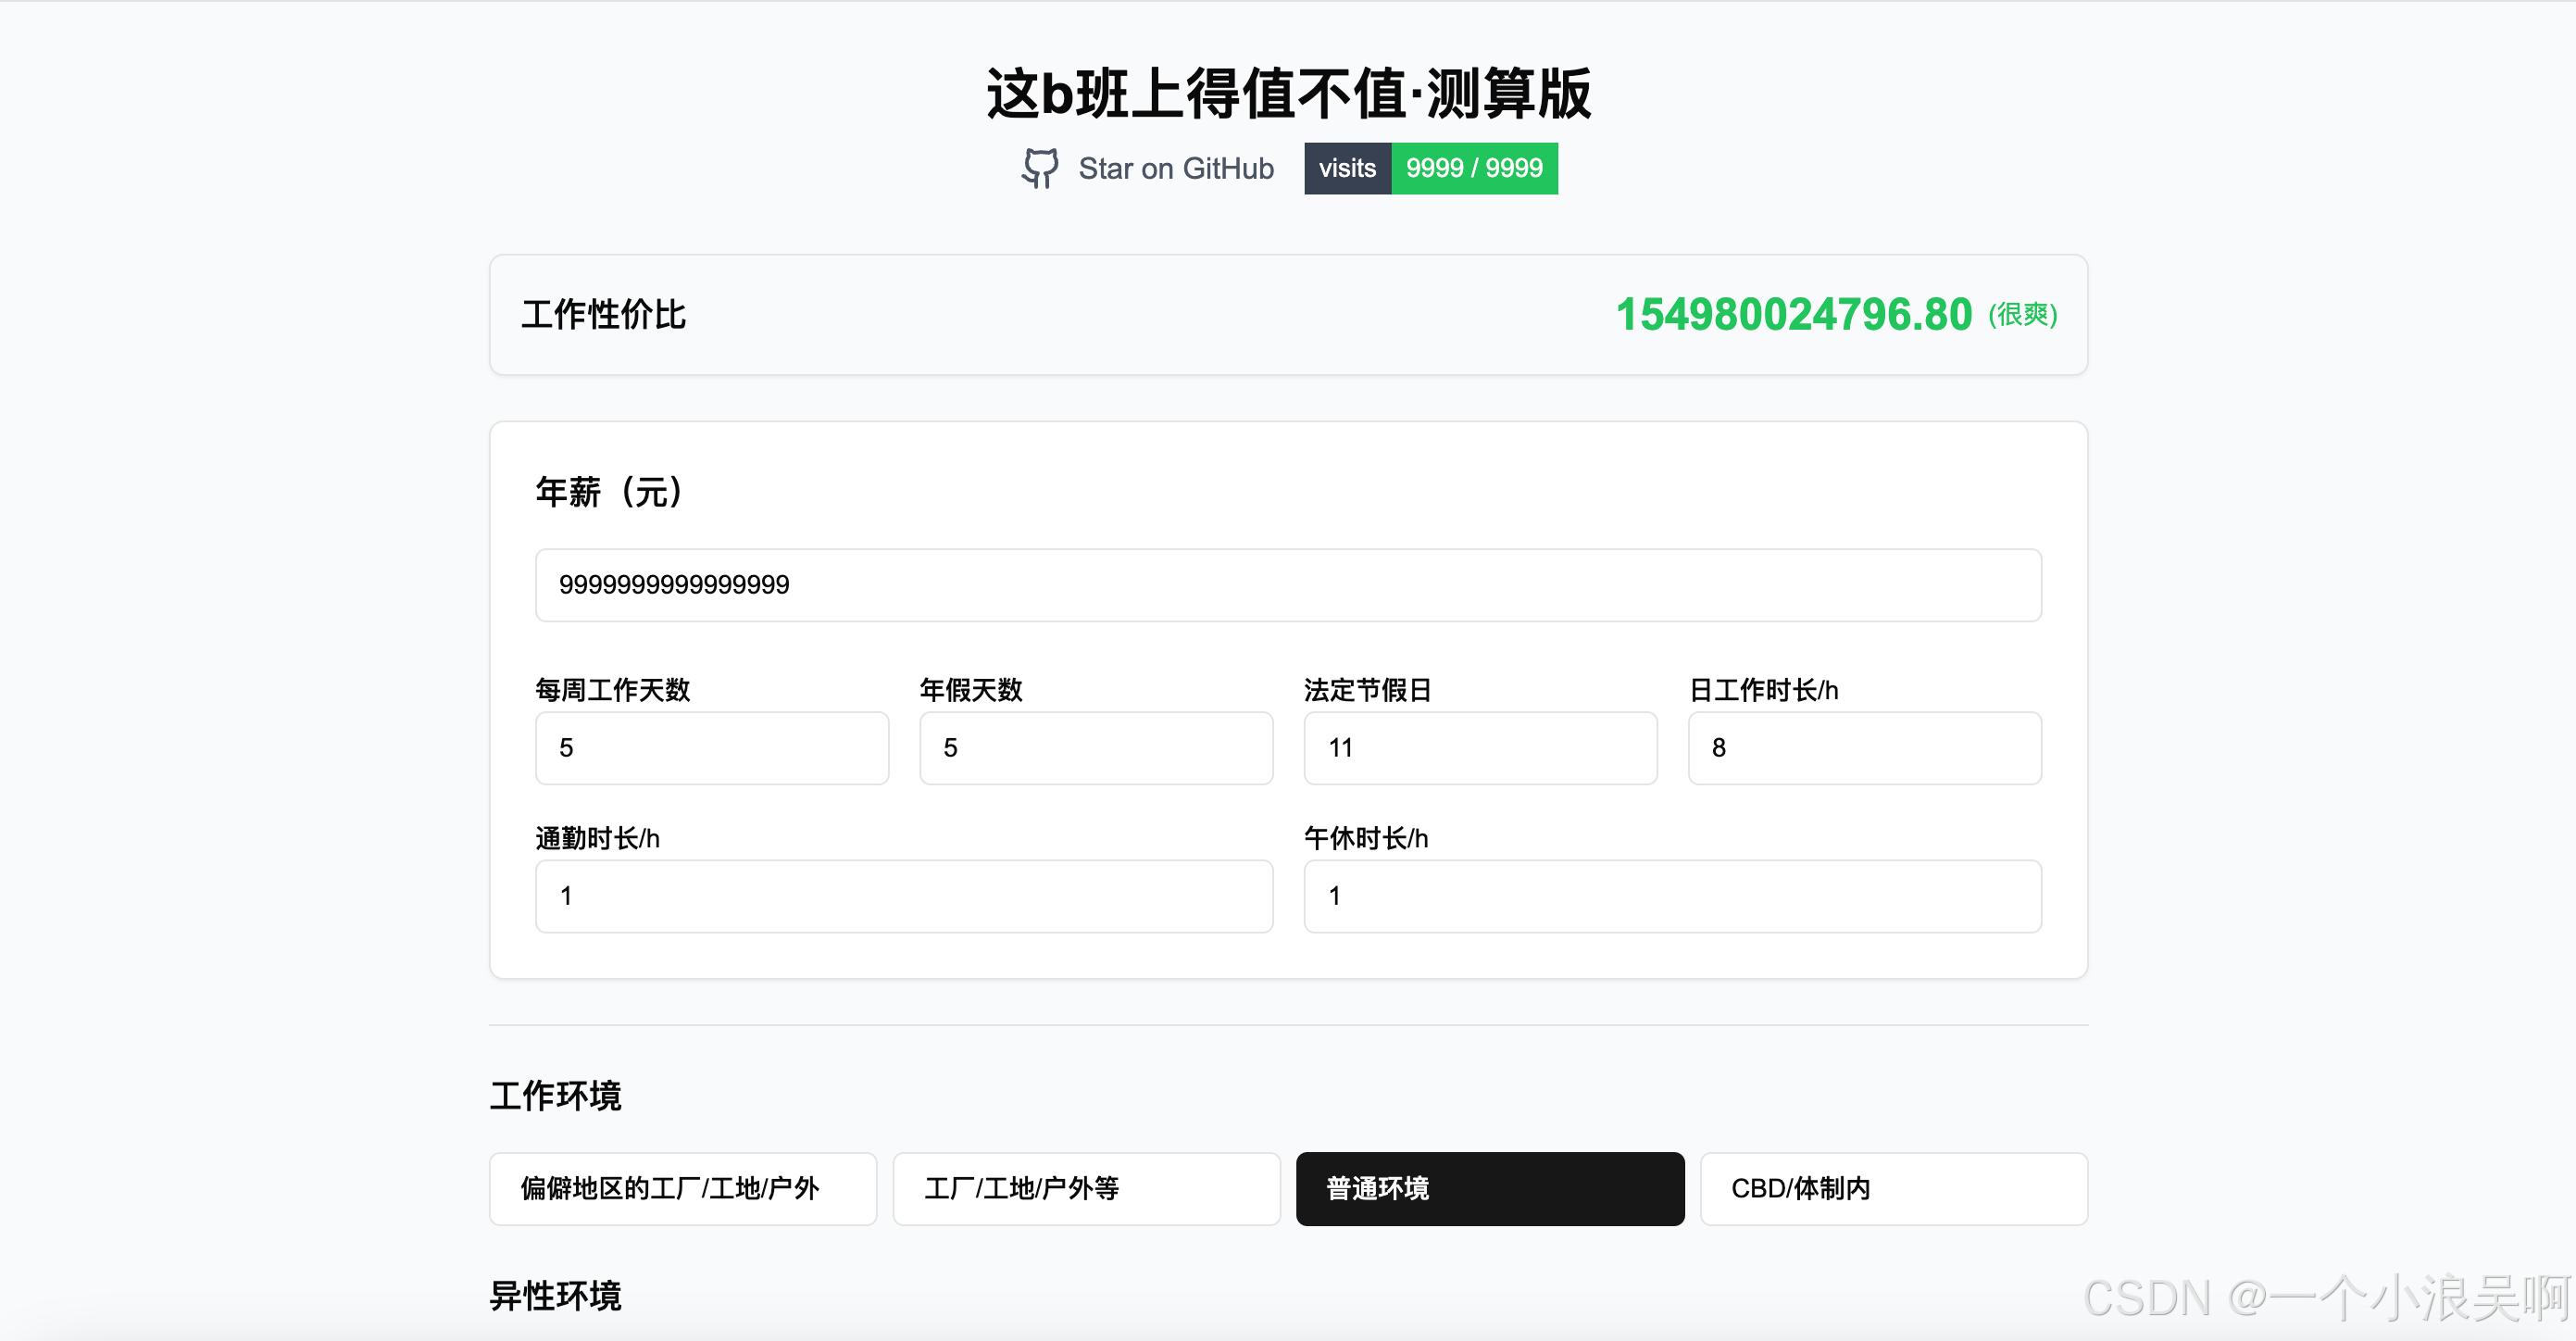Click the weekly work days field
Viewport: 2576px width, 1341px height.
tap(711, 748)
